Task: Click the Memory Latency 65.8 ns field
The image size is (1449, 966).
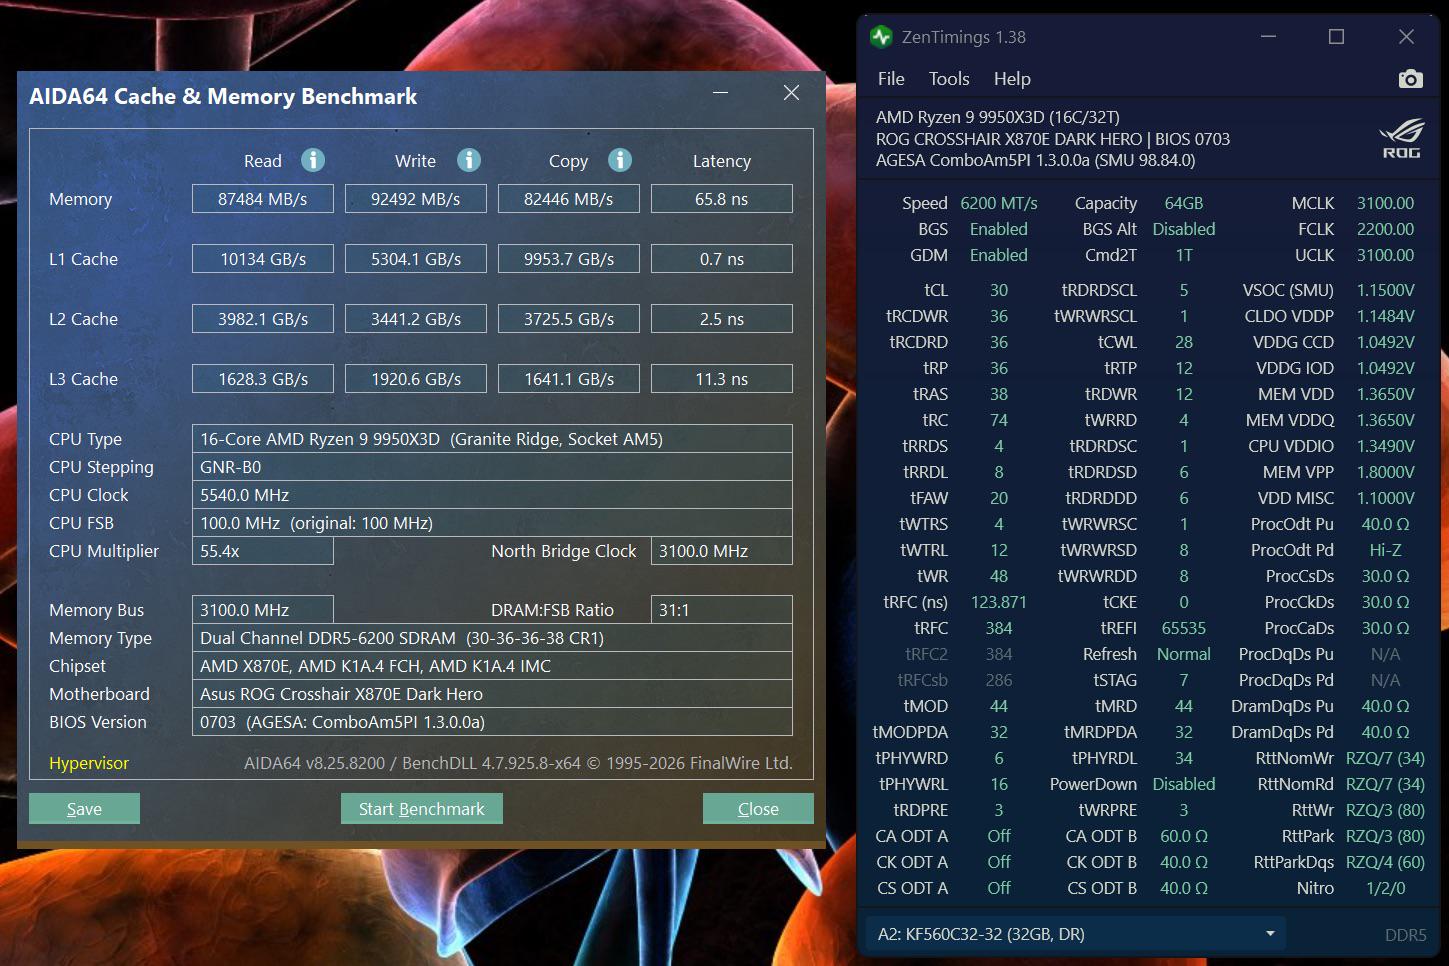Action: (x=721, y=199)
